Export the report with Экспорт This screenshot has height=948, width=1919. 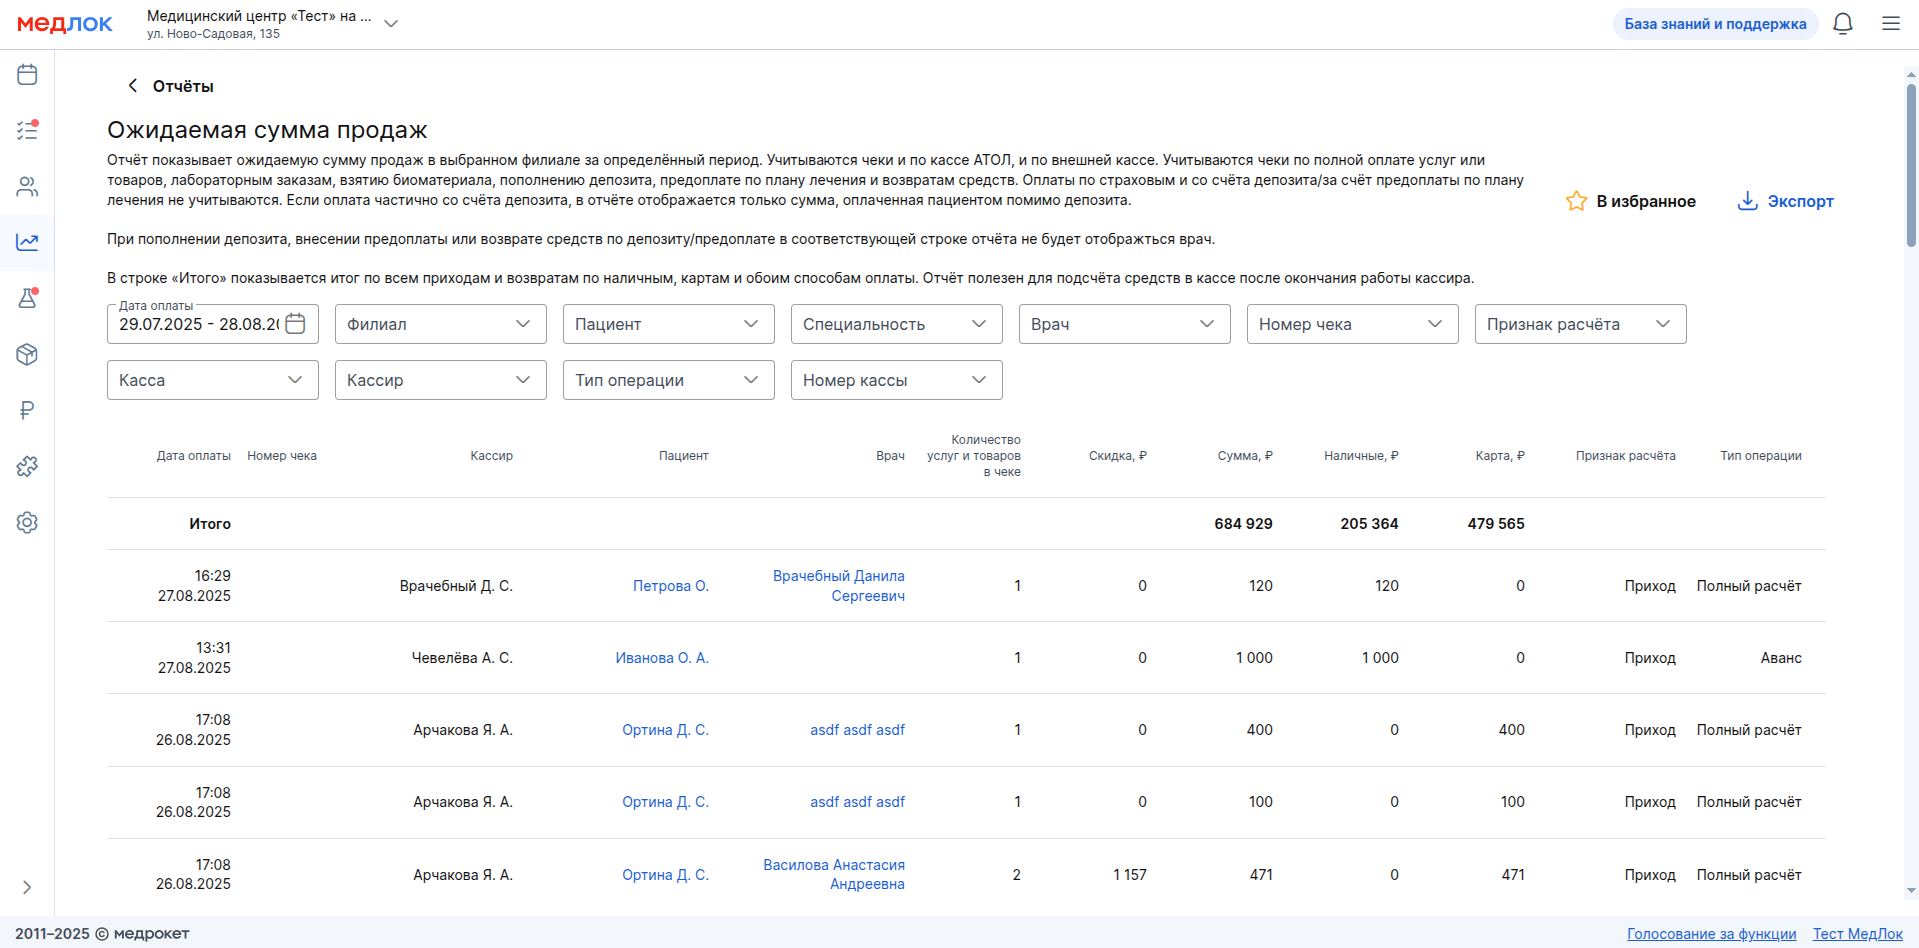1785,201
